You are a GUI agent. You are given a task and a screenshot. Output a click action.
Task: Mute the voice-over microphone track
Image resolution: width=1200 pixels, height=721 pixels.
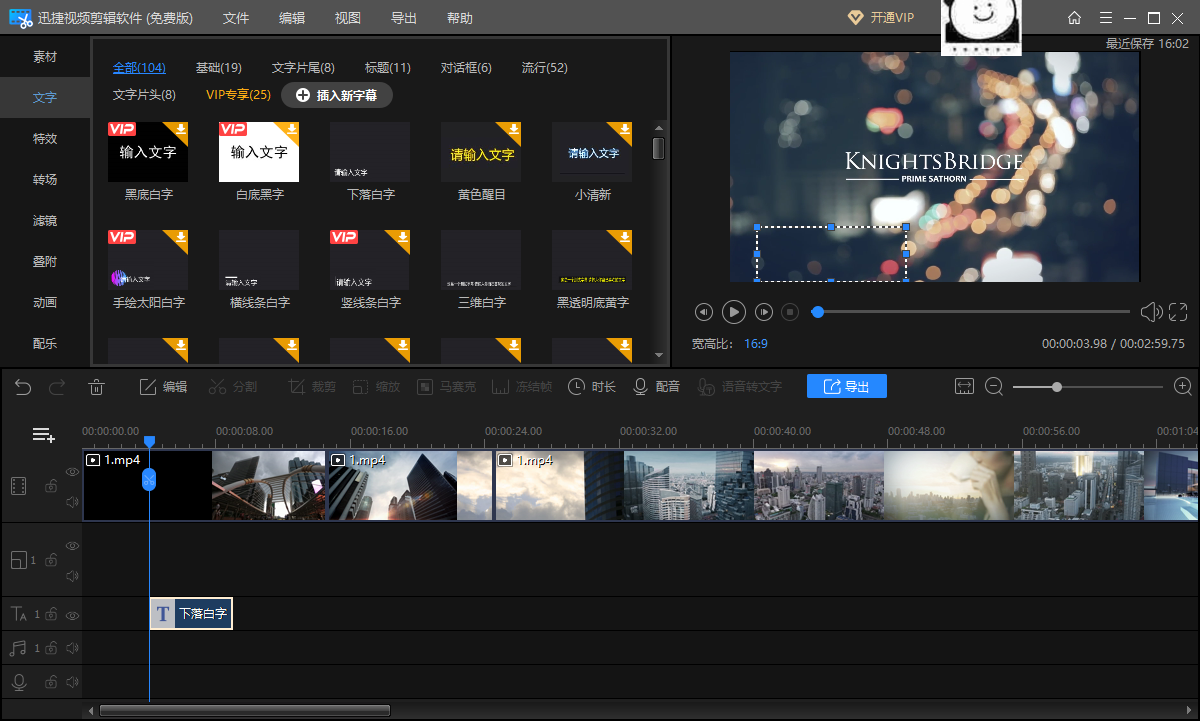pyautogui.click(x=72, y=683)
